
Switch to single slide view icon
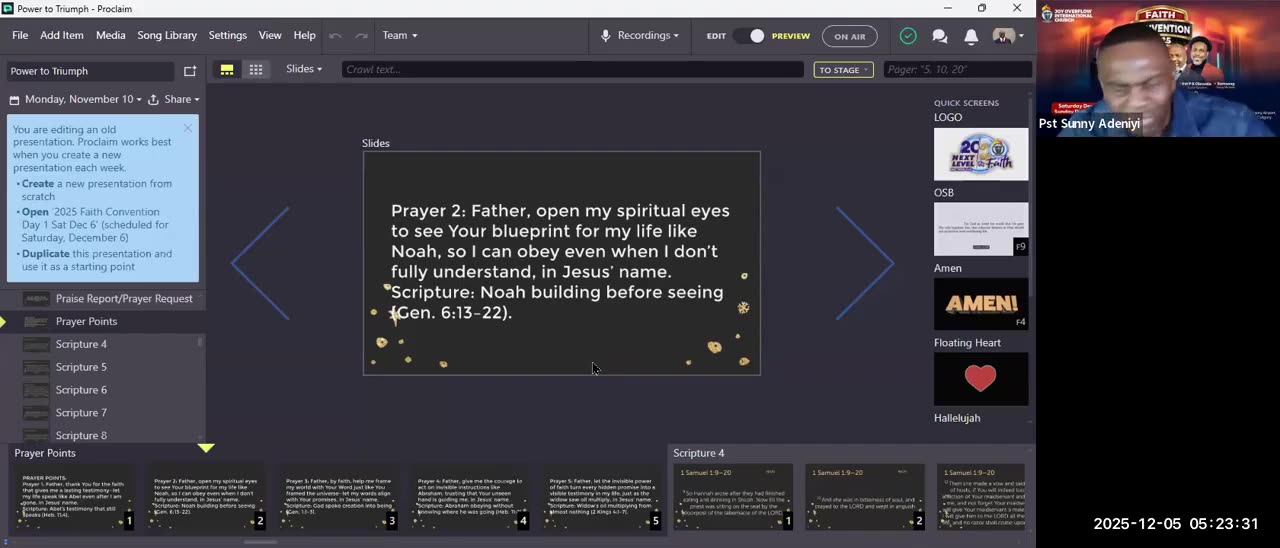click(x=227, y=69)
